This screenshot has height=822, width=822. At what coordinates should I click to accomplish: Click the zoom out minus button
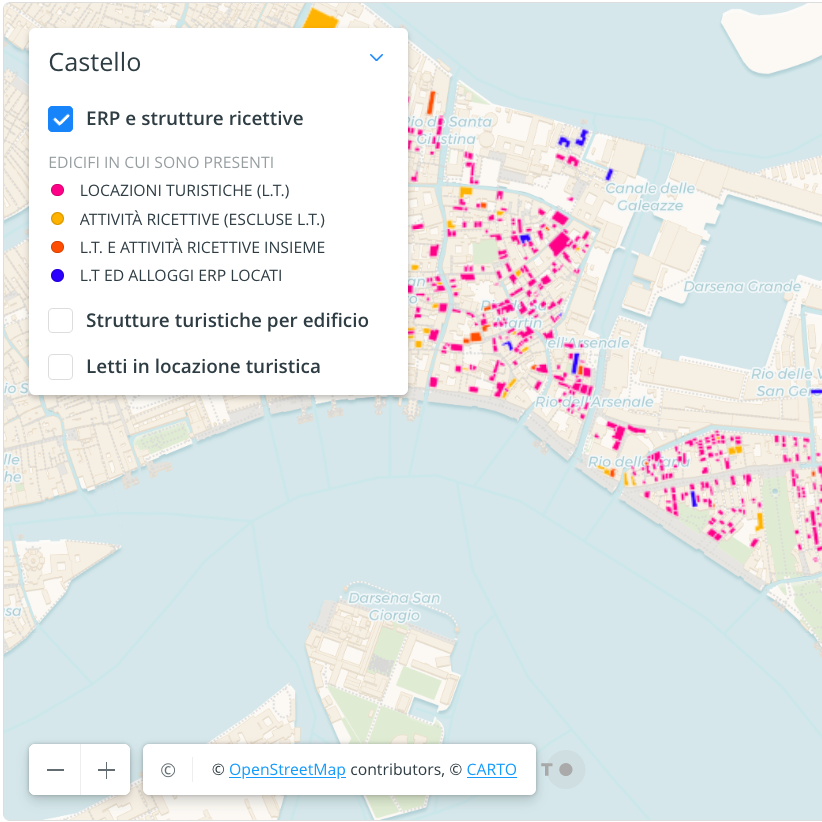[x=55, y=770]
